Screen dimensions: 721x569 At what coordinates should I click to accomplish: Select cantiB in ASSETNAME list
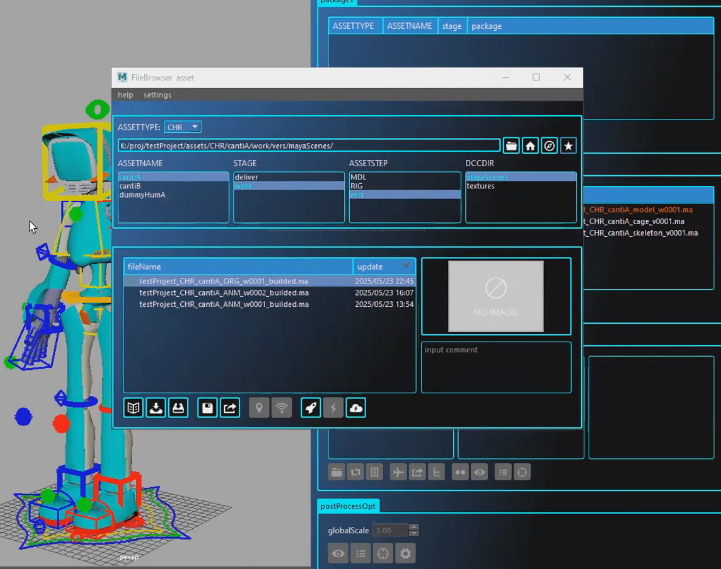173,186
